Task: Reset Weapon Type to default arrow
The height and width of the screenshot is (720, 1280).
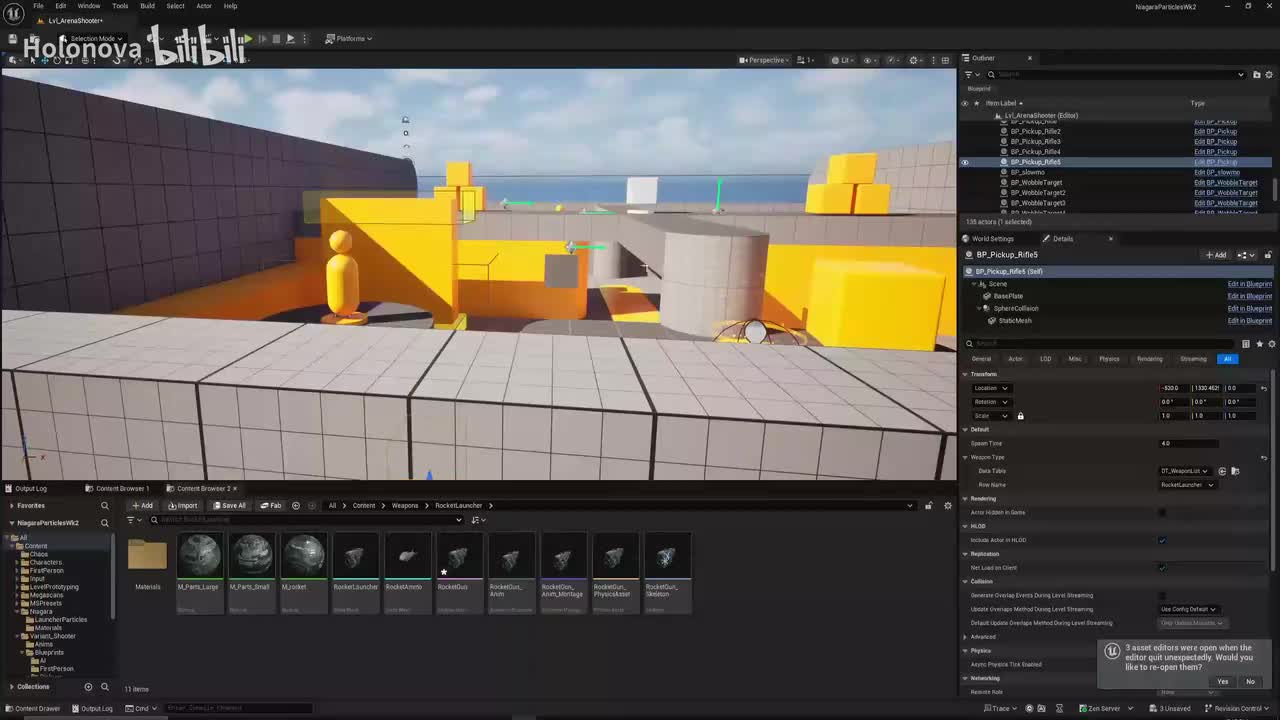Action: click(1264, 457)
